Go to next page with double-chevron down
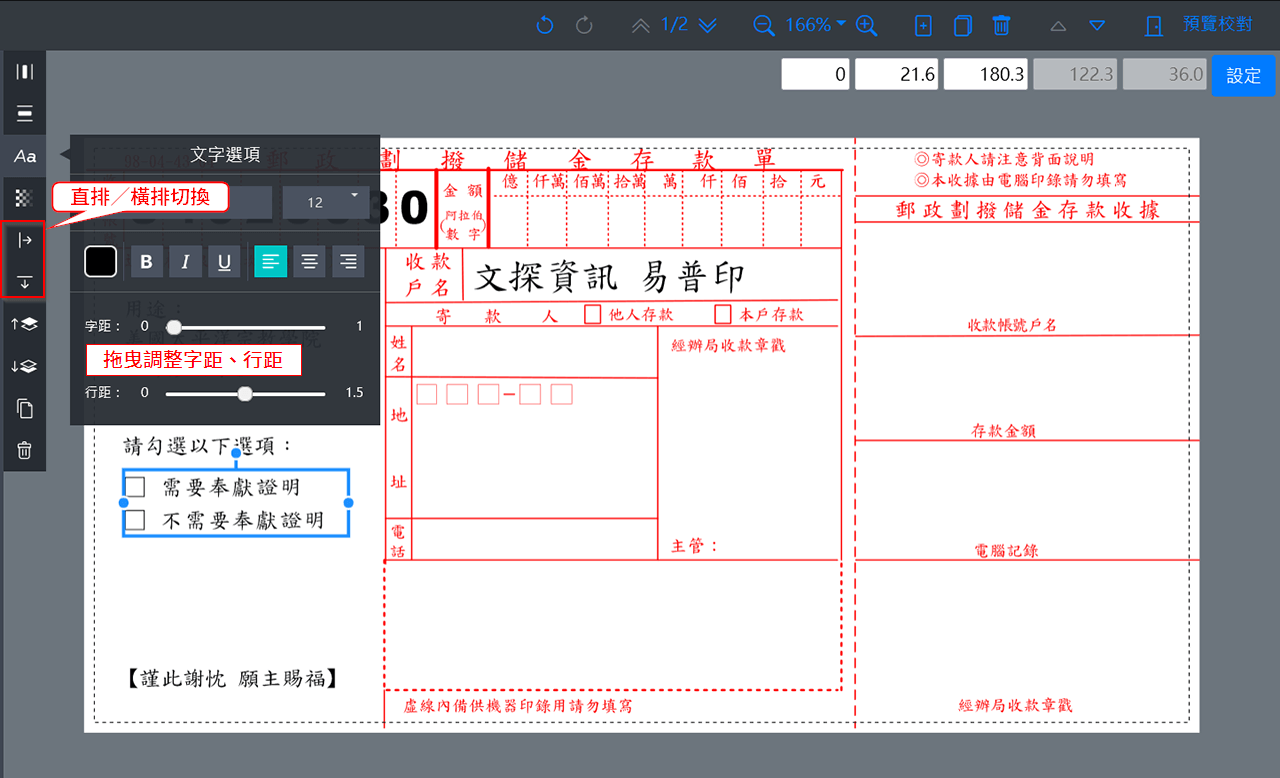 708,25
